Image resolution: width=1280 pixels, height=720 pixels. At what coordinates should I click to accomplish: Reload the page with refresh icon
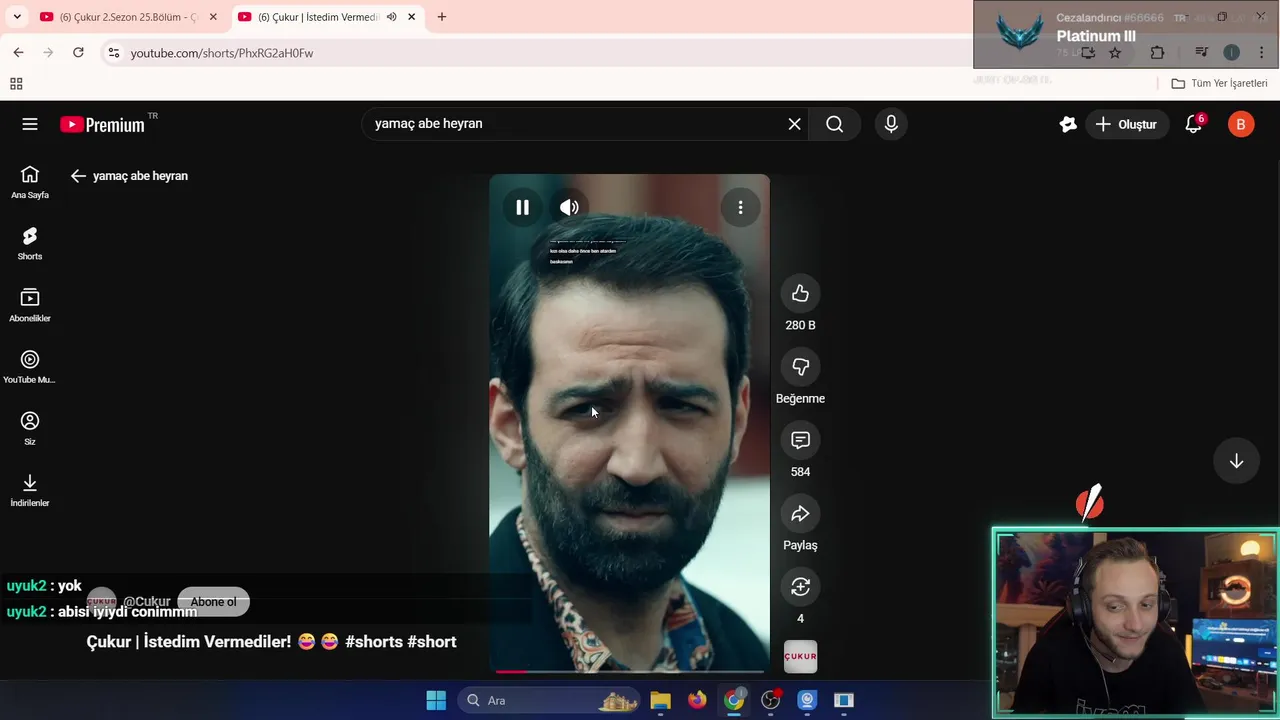(78, 52)
